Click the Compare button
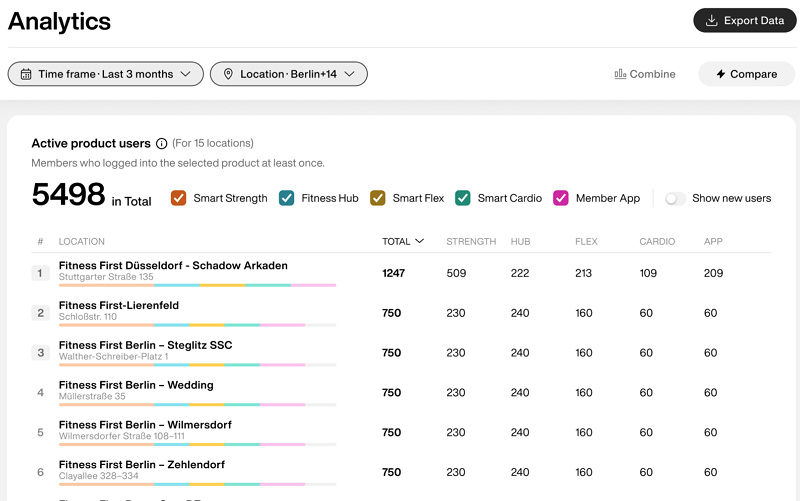Image resolution: width=800 pixels, height=501 pixels. click(746, 74)
